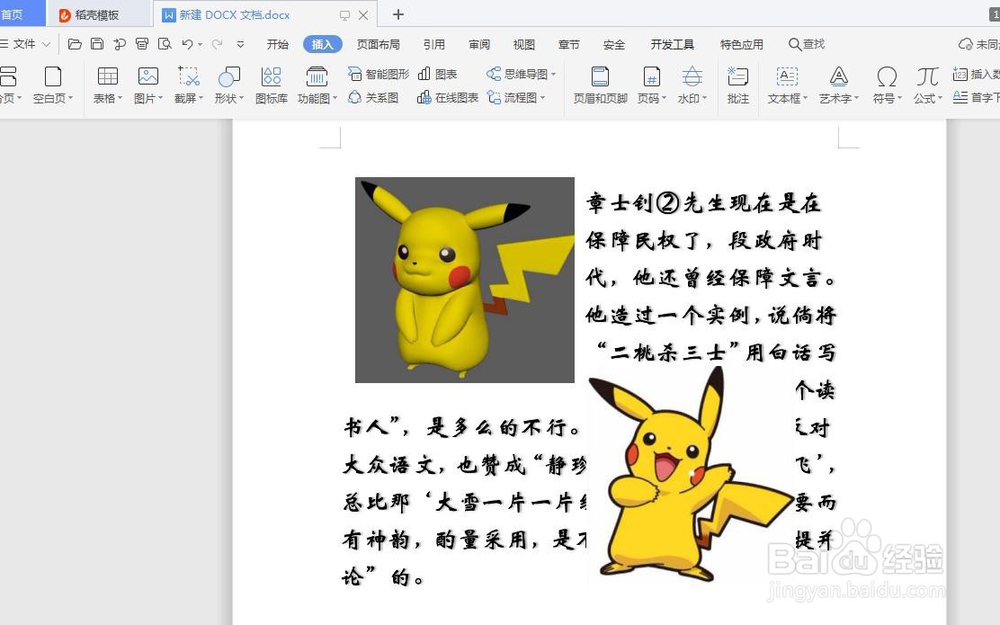Edit the header and footer (页眉和页脚)
This screenshot has height=625, width=1000.
pos(600,85)
